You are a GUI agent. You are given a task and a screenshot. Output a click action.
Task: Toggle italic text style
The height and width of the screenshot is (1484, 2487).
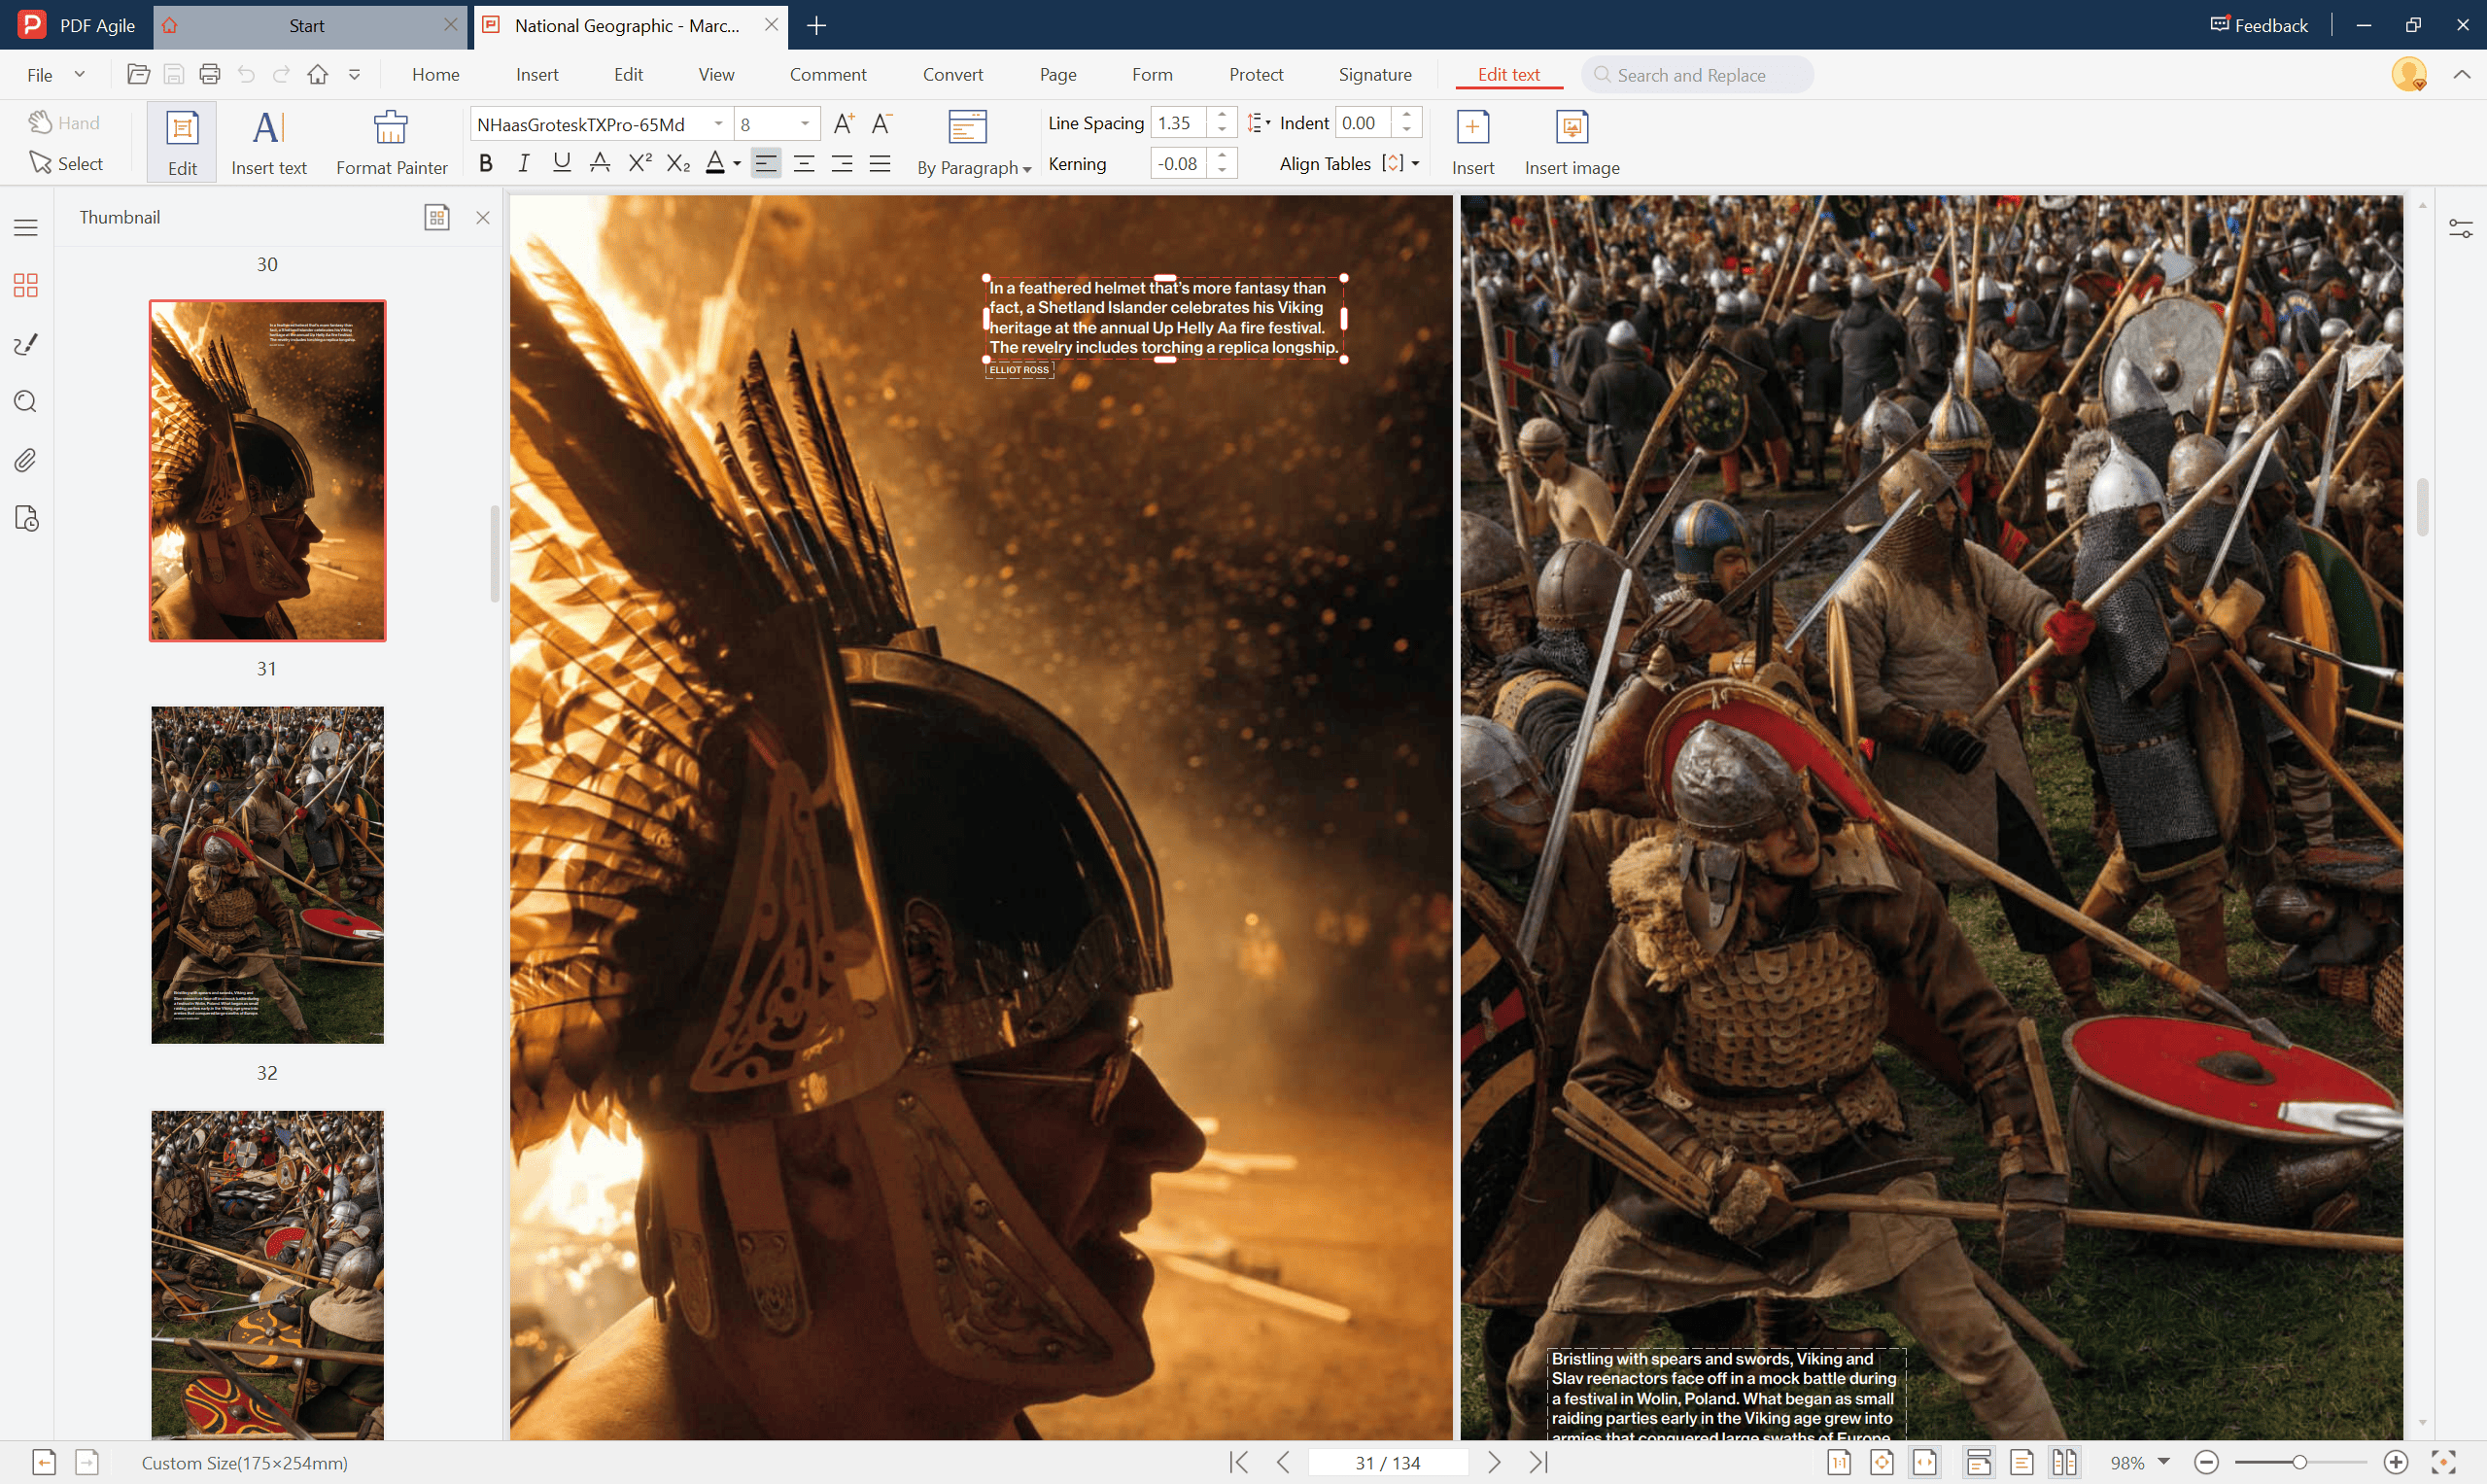click(x=523, y=163)
